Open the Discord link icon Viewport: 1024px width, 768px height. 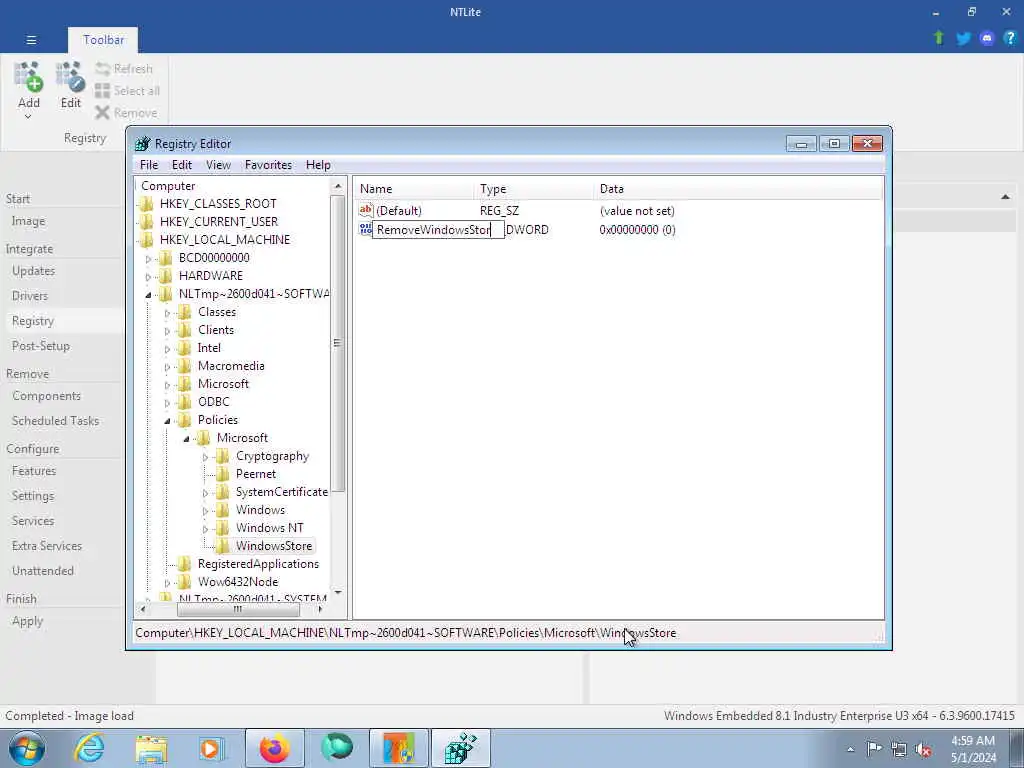click(x=987, y=38)
